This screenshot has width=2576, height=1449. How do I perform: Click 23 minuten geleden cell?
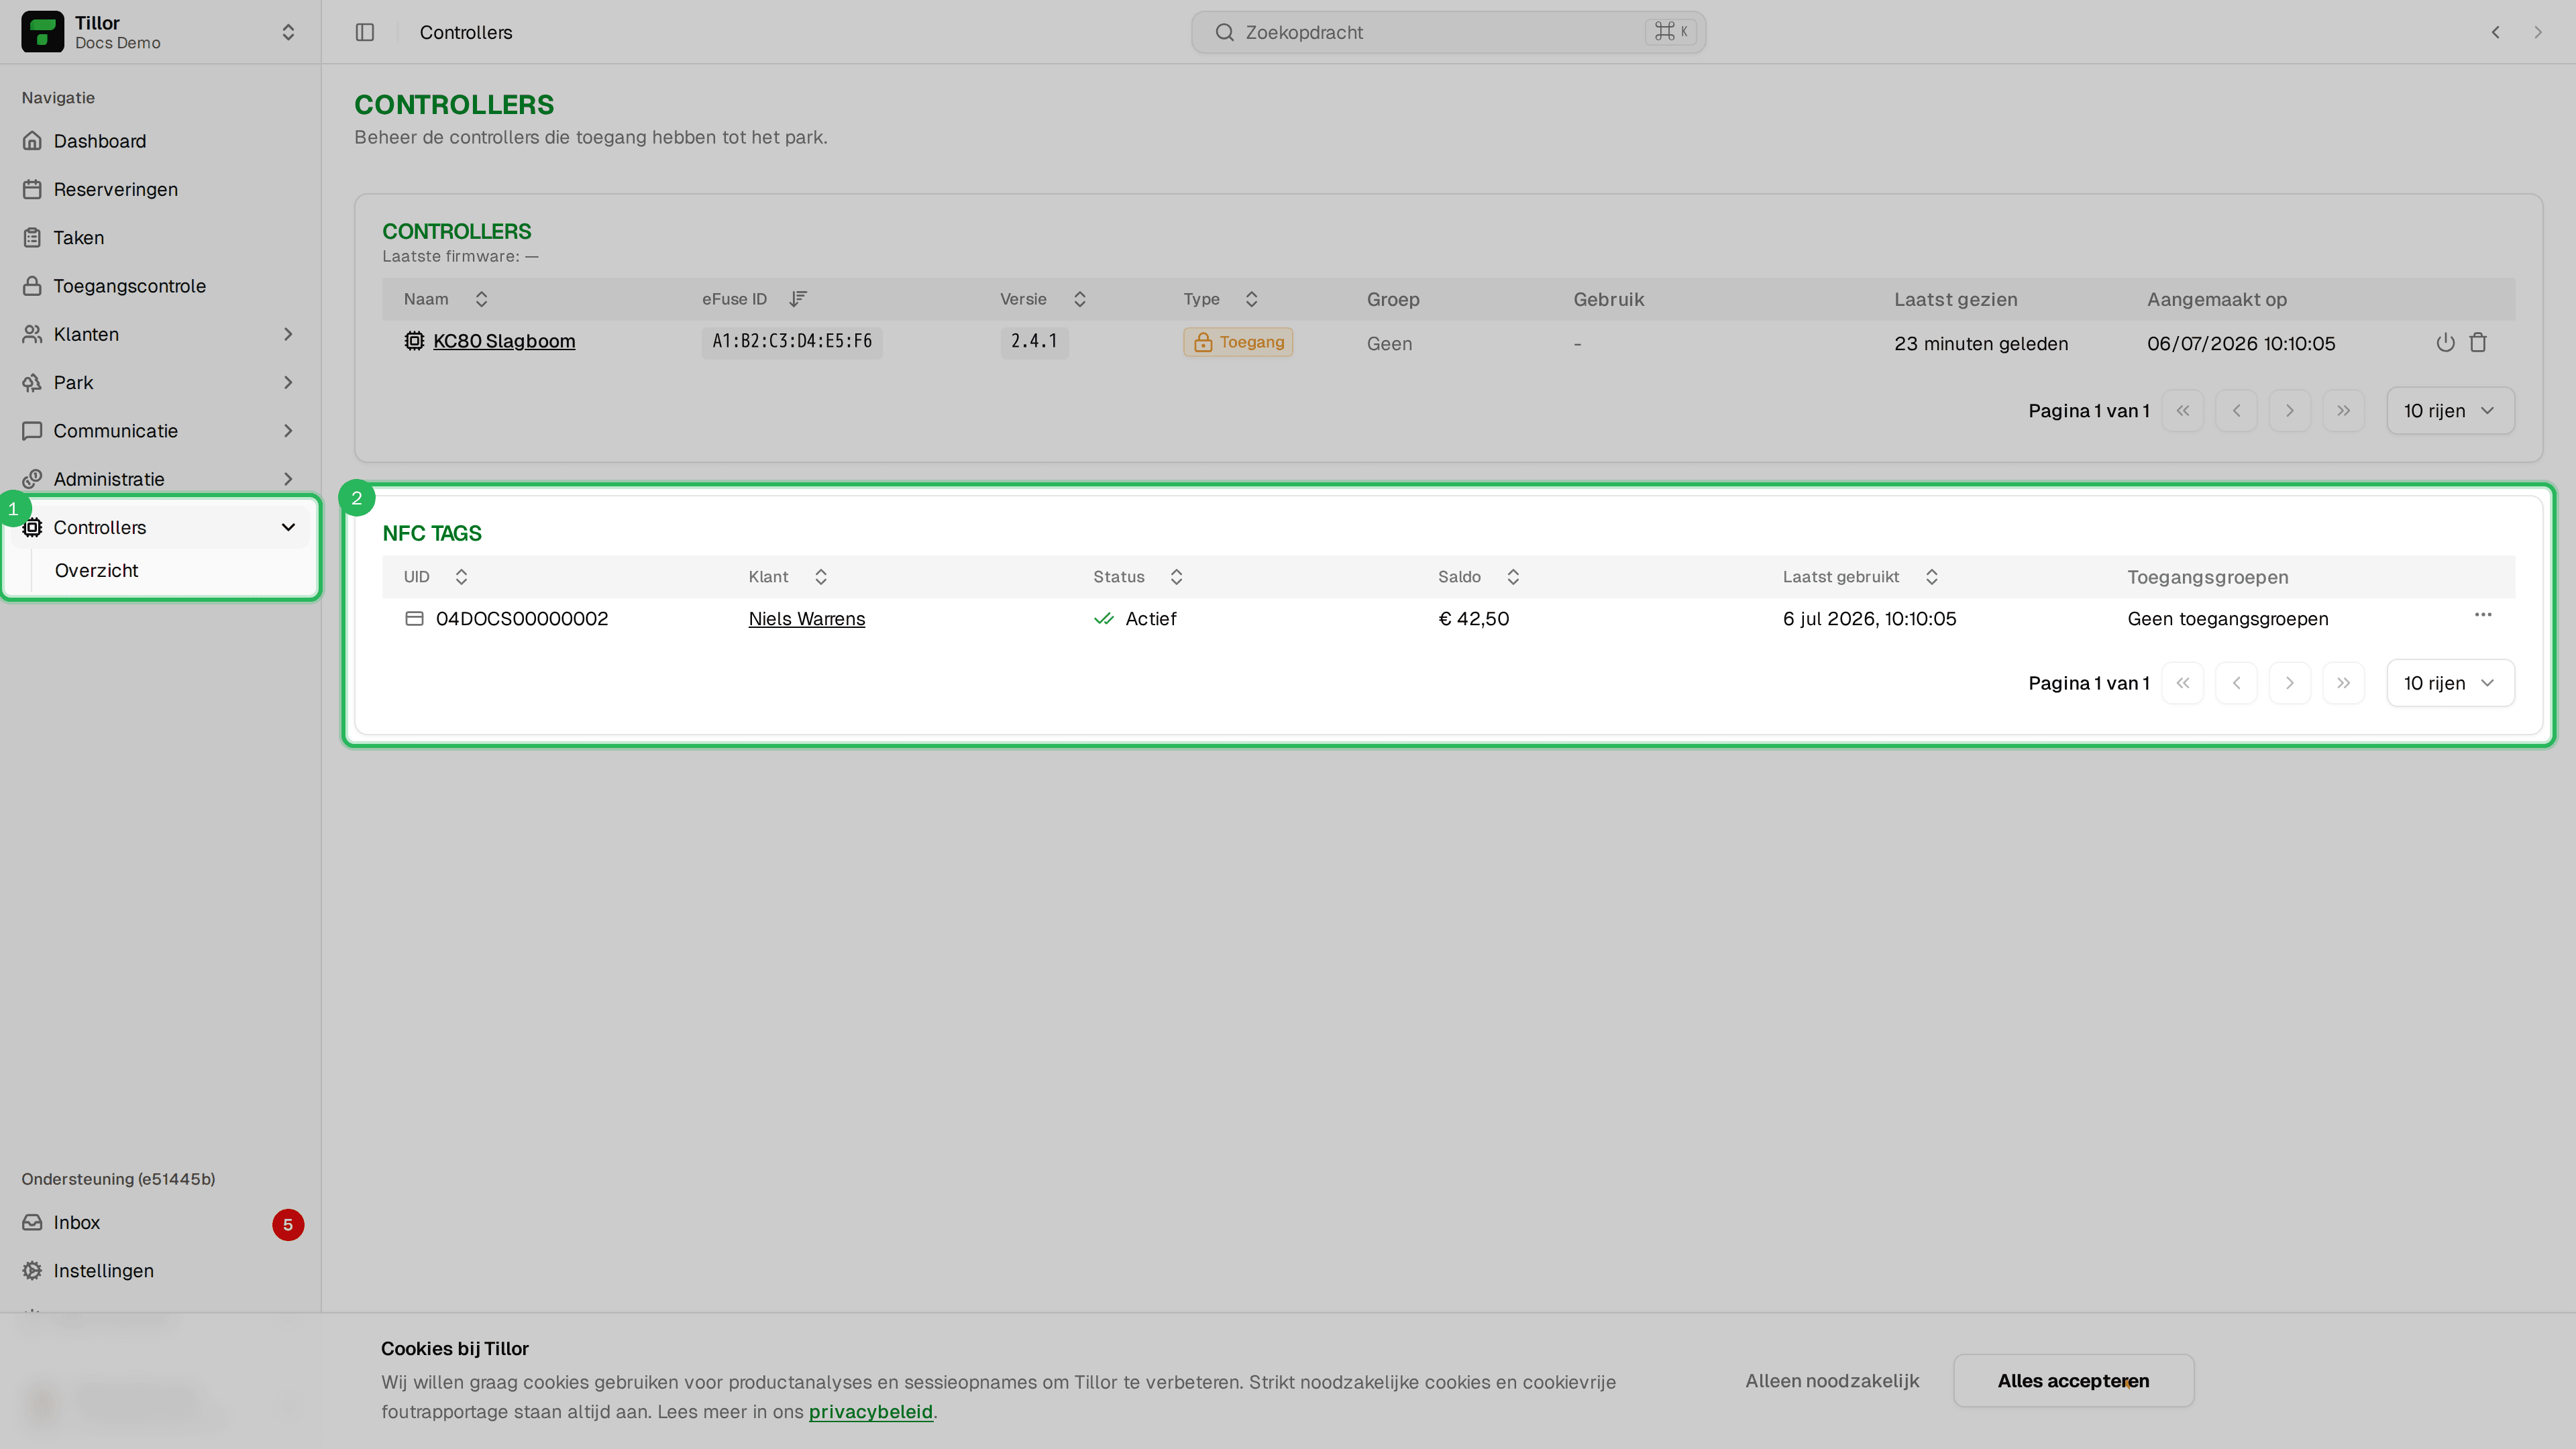(x=1981, y=343)
